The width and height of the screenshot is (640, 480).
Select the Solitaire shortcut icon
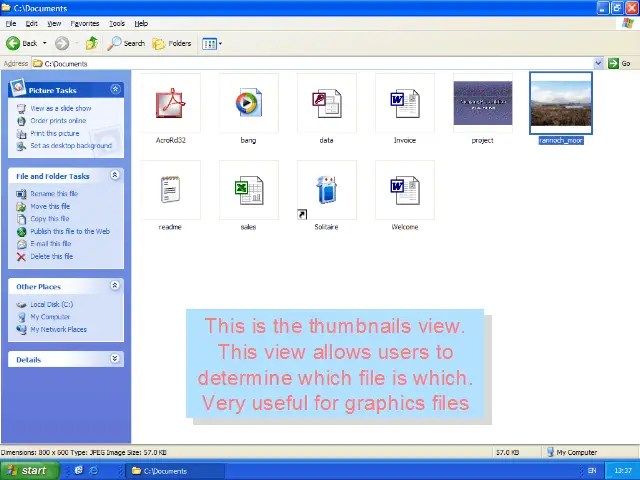(x=326, y=190)
